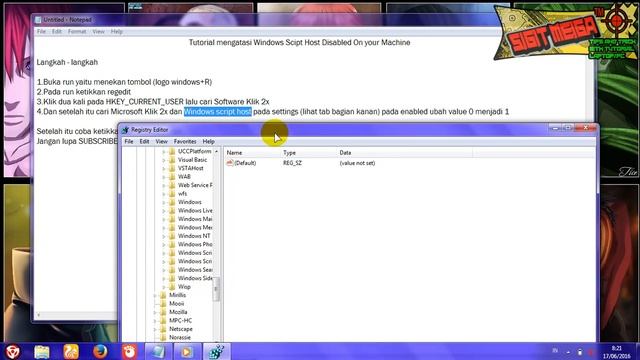The image size is (640, 360).
Task: Click the battery power tray icon
Action: click(580, 352)
